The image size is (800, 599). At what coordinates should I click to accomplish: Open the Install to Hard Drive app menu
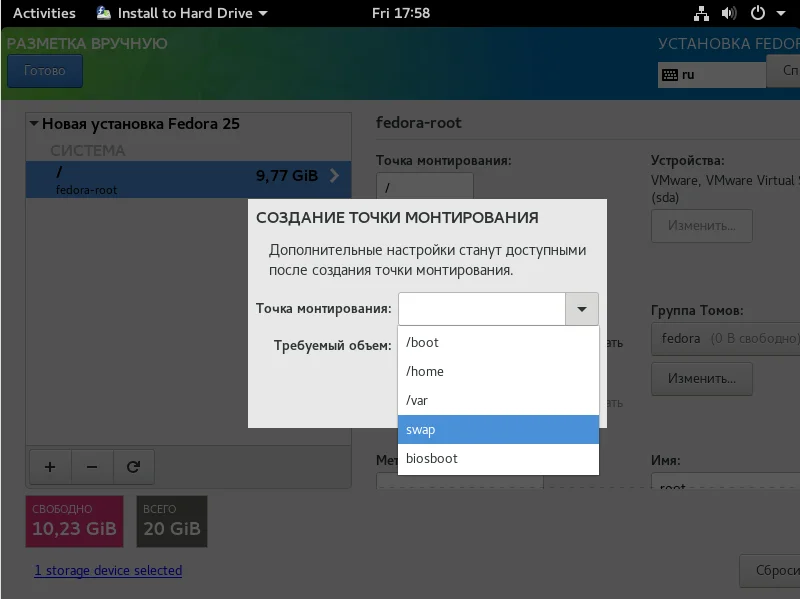182,13
